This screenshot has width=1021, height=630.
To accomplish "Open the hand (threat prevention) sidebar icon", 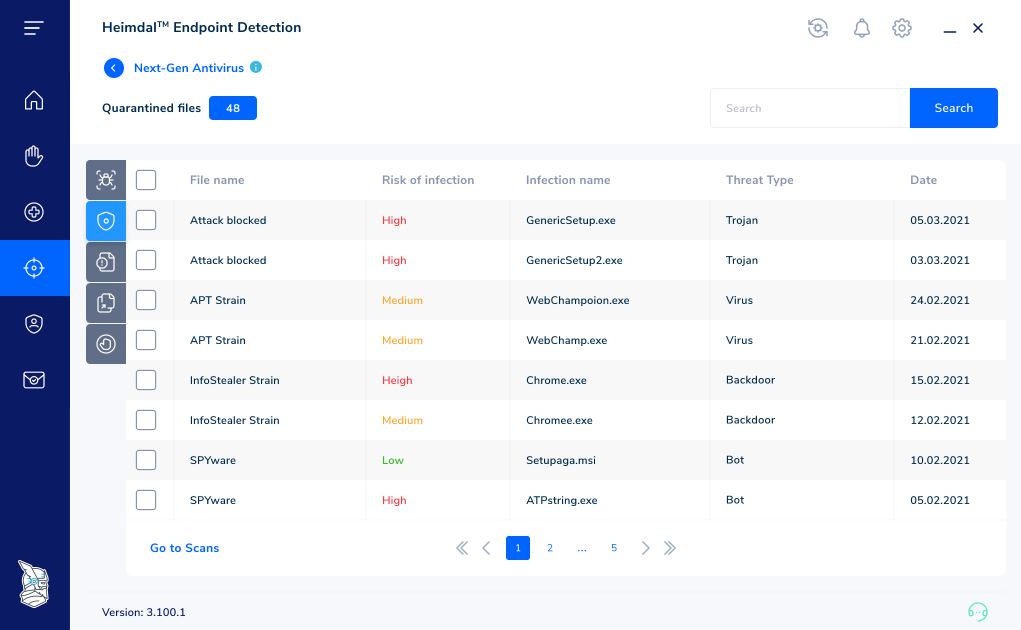I will pyautogui.click(x=34, y=156).
